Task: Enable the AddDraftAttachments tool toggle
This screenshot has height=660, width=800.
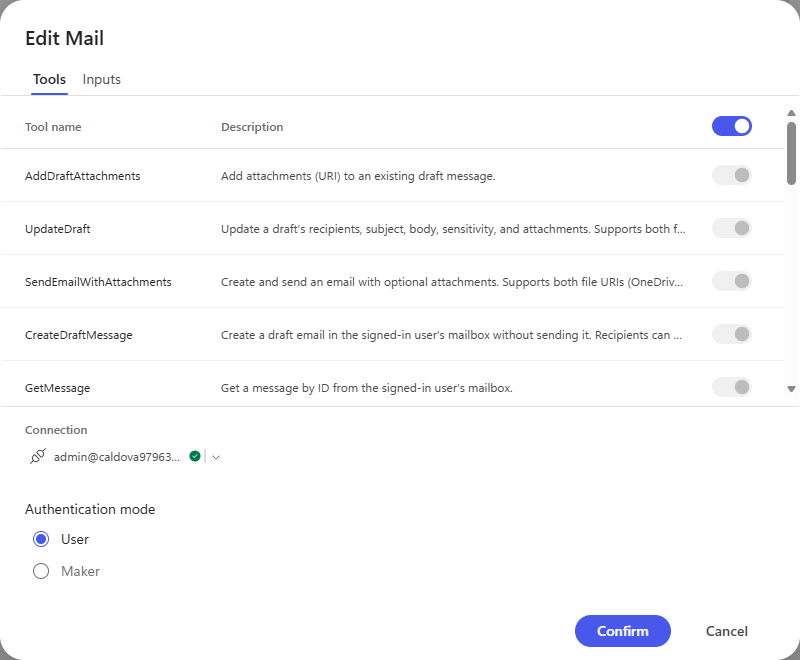Action: point(732,175)
